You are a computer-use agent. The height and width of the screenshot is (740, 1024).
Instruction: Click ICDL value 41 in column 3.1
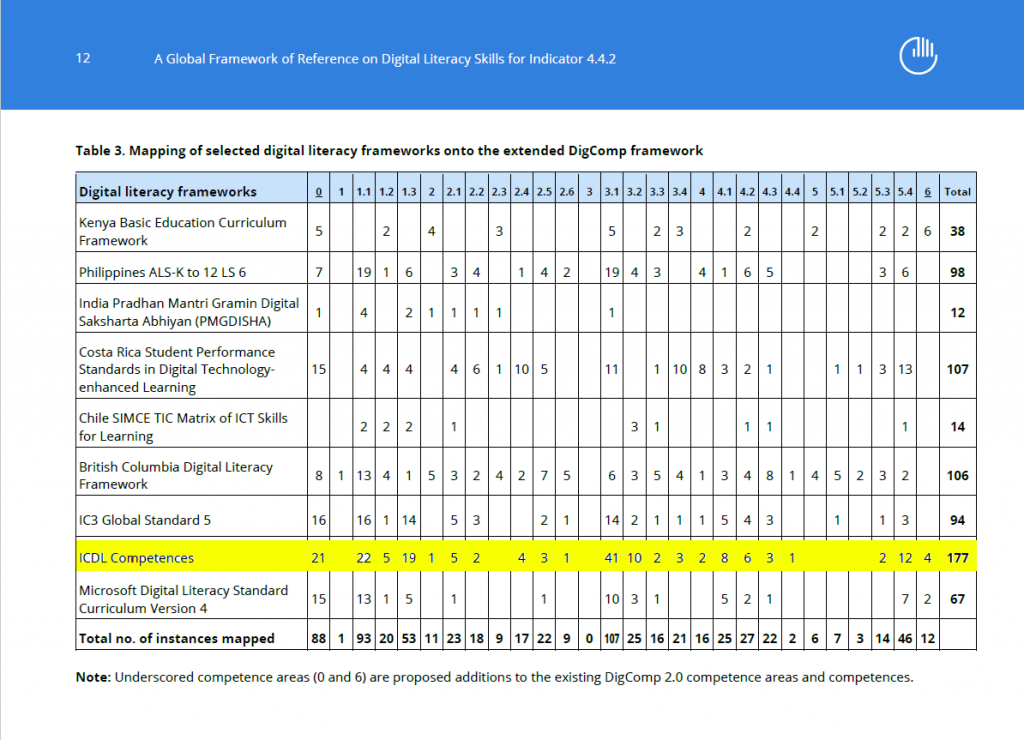611,558
